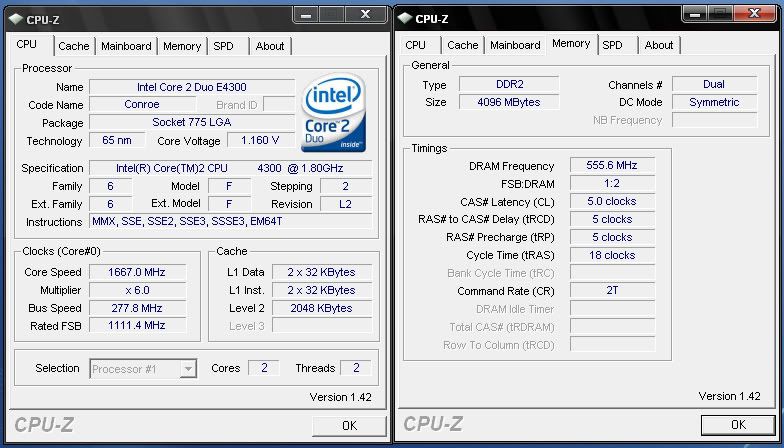Click the Core Speed value 1667.0 MHz

point(138,272)
